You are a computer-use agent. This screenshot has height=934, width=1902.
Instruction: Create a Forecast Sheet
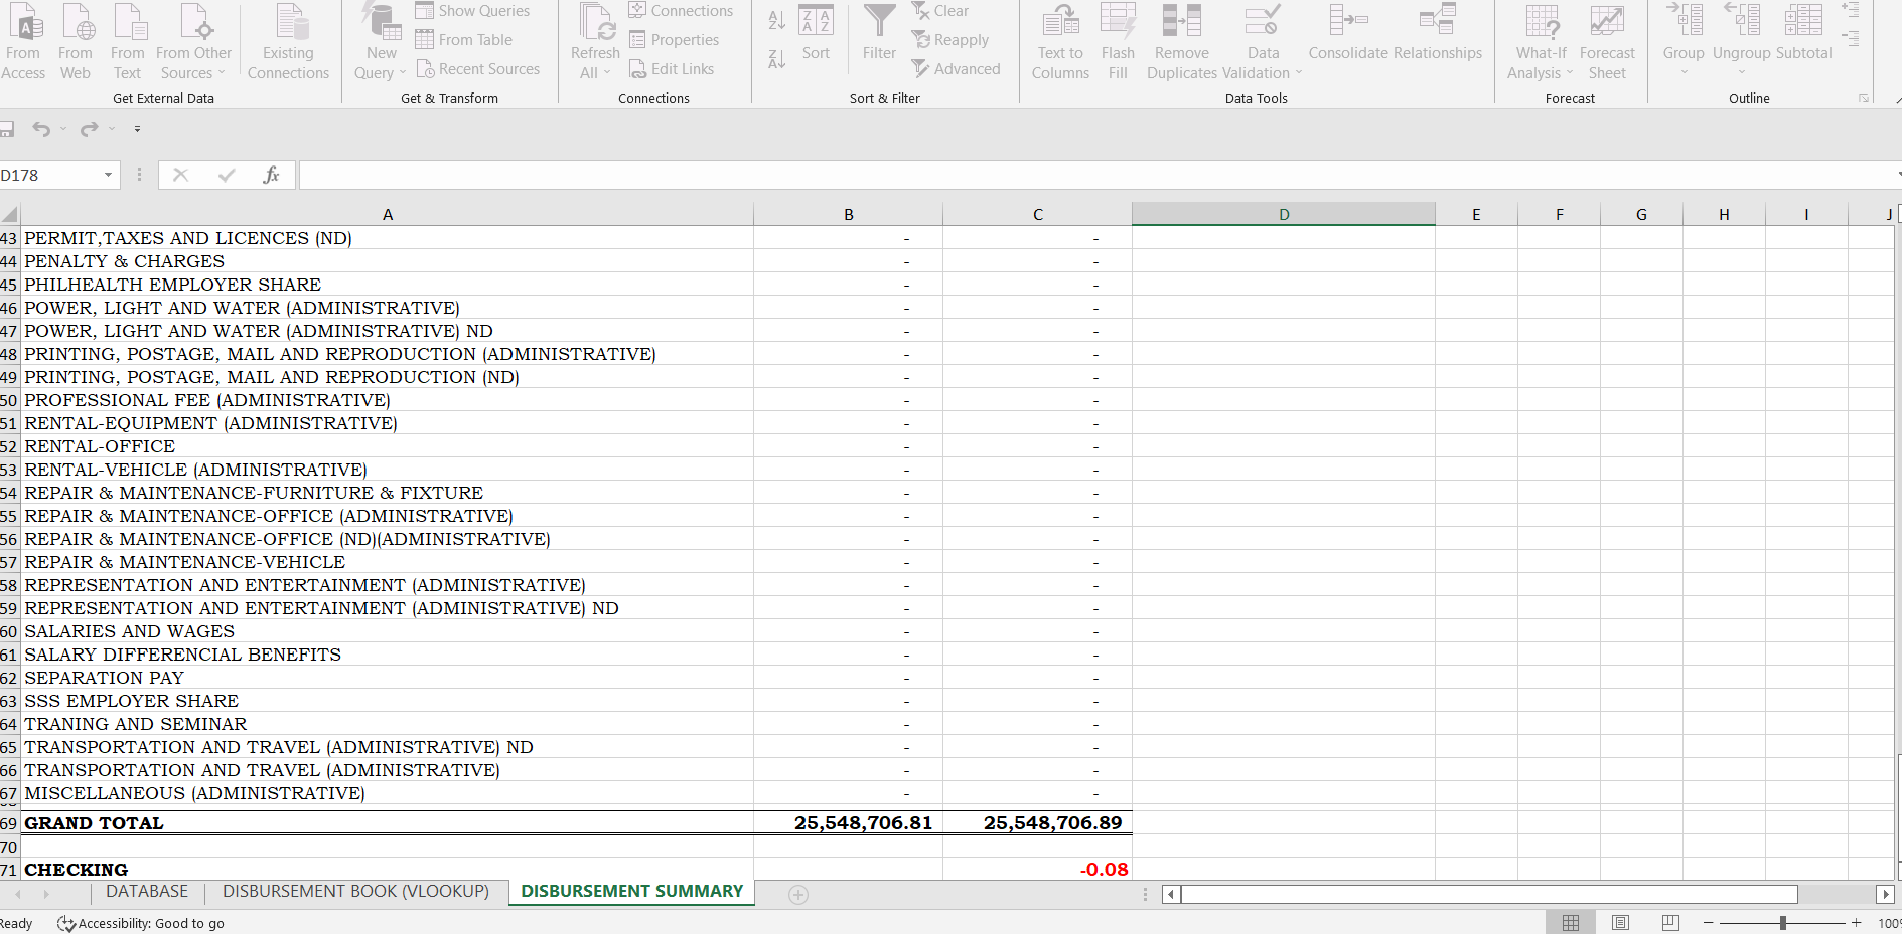pyautogui.click(x=1607, y=42)
